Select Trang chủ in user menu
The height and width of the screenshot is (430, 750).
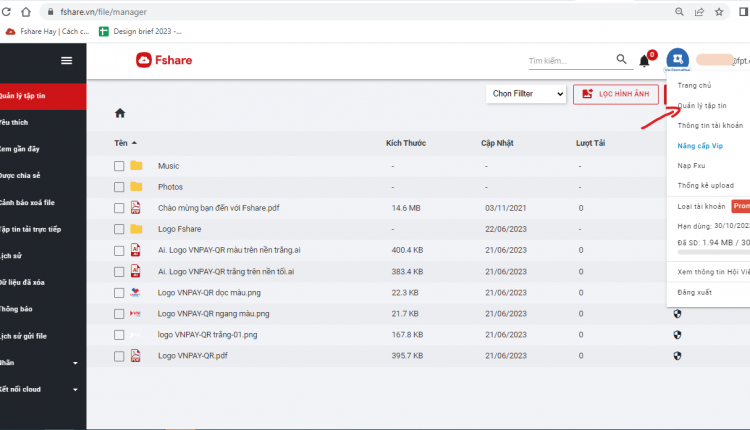[694, 85]
